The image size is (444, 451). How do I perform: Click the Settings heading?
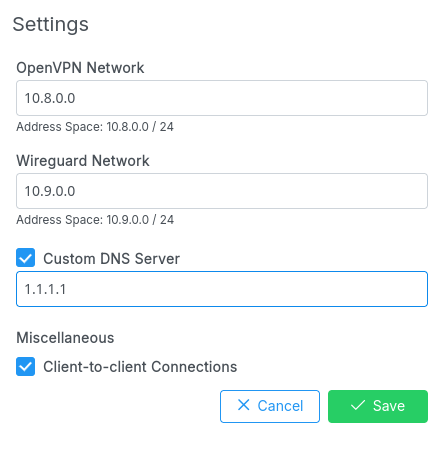[x=51, y=24]
